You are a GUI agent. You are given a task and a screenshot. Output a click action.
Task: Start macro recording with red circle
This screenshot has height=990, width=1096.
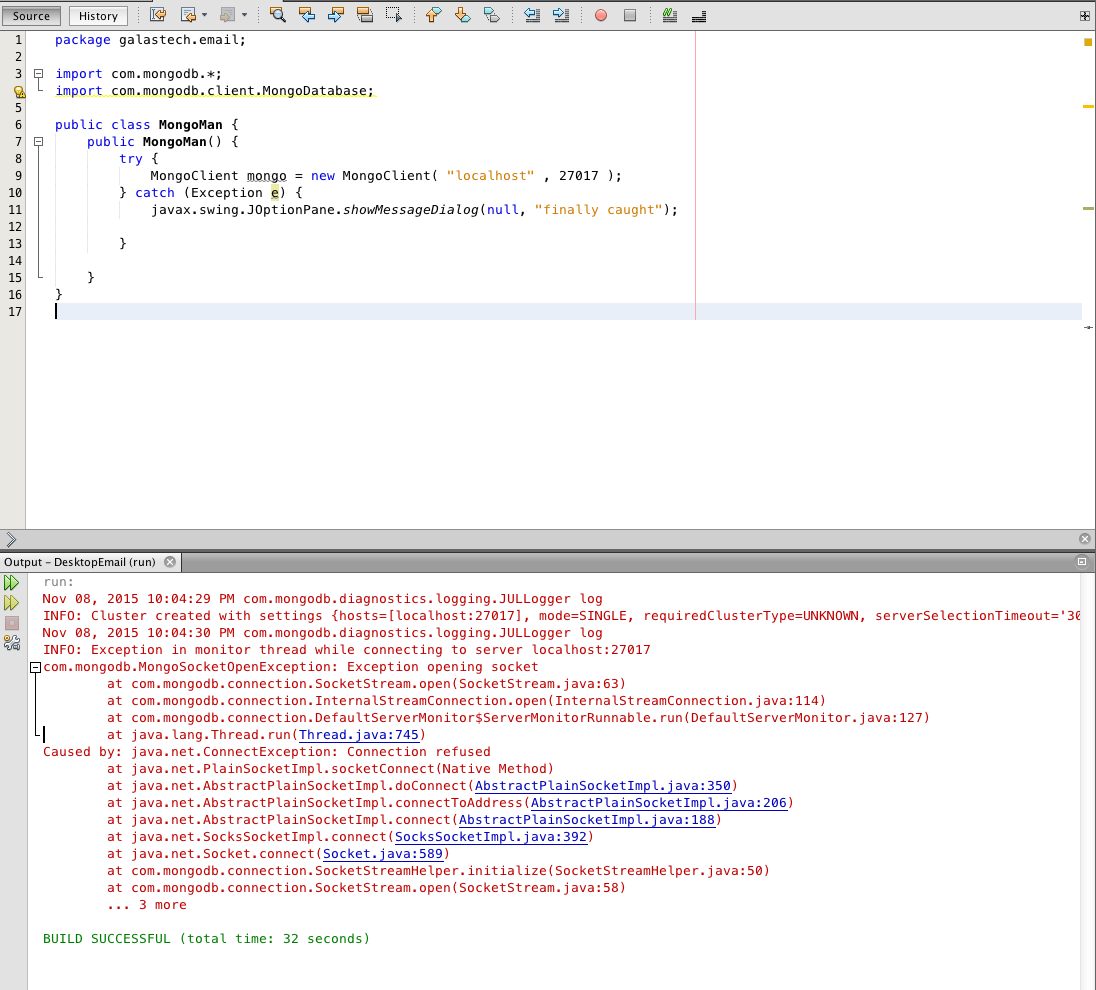(600, 15)
